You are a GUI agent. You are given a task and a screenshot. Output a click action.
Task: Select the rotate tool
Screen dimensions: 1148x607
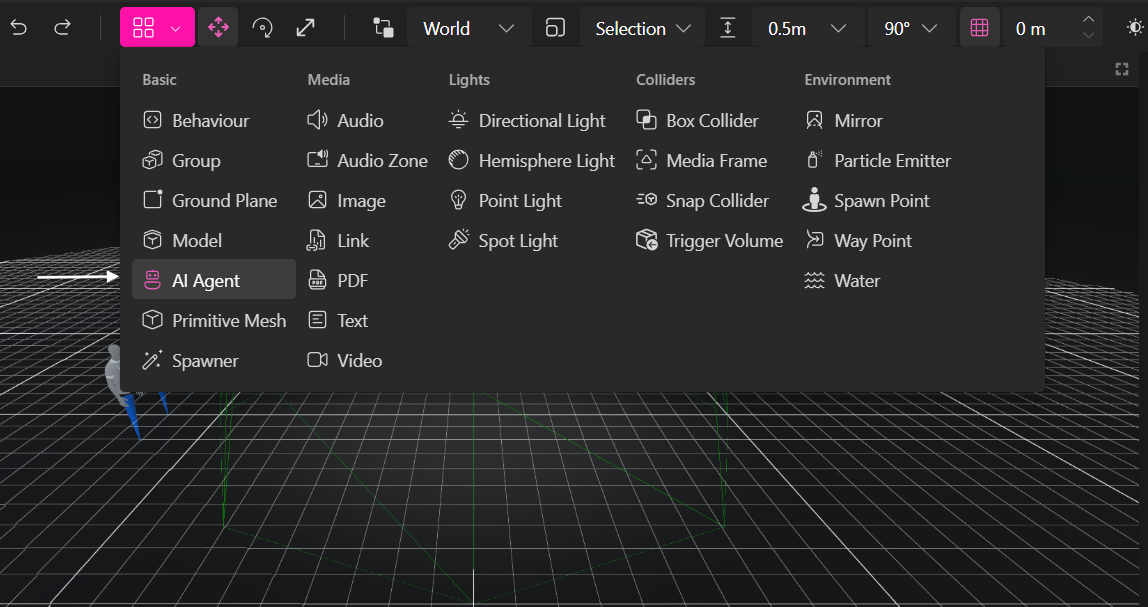click(262, 28)
